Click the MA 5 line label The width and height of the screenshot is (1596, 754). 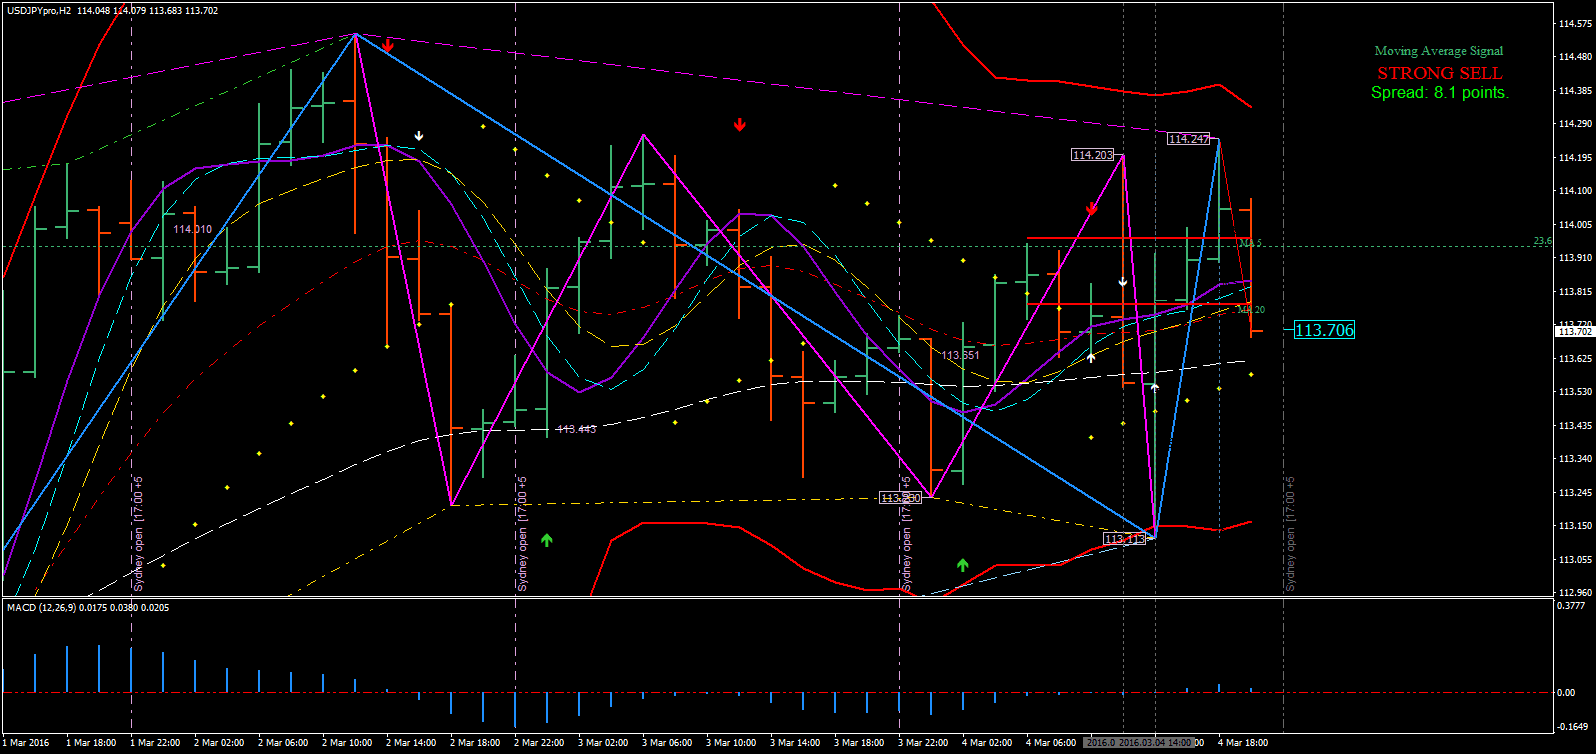coord(1250,243)
